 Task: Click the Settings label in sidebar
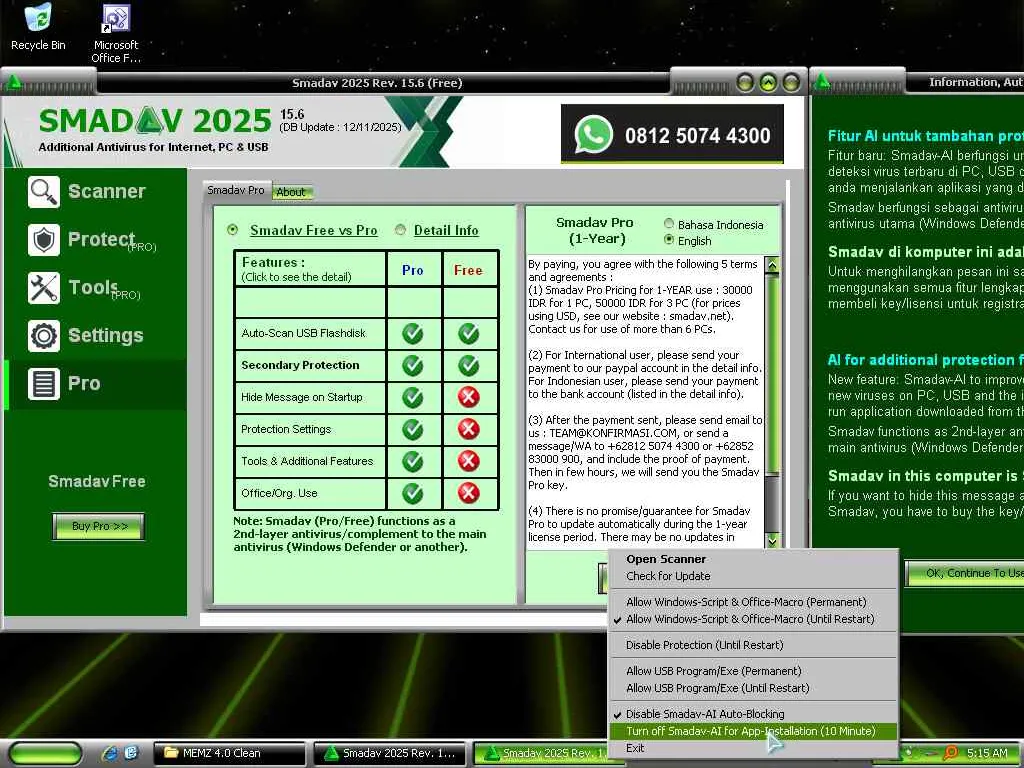click(106, 336)
